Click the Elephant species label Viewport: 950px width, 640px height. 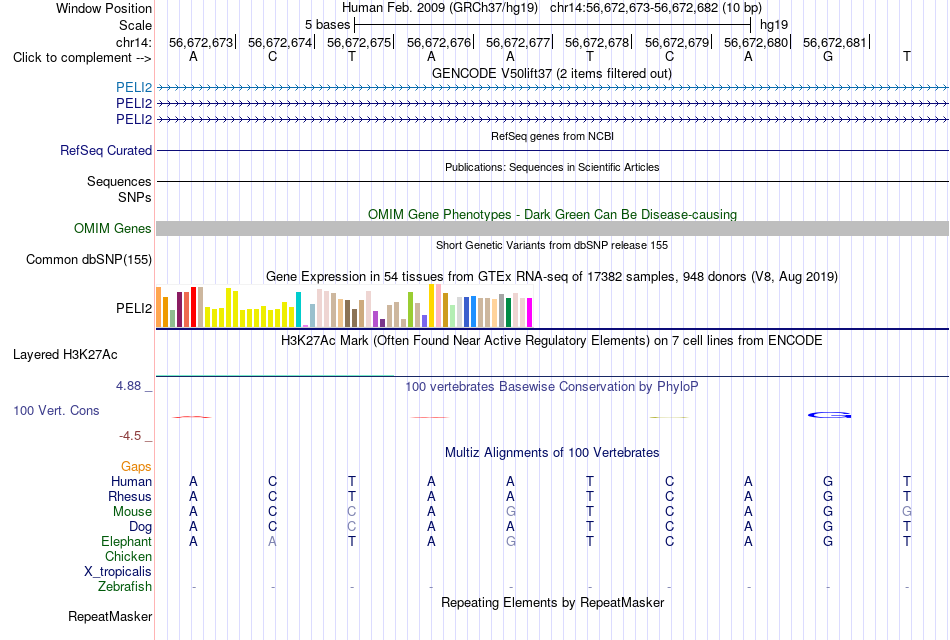(127, 542)
